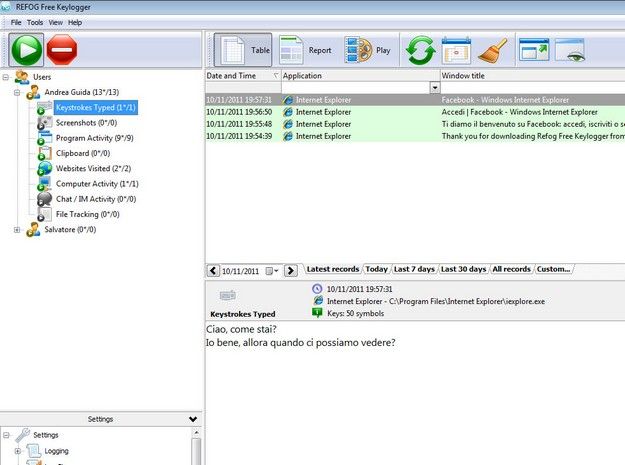Click the Screenshots camera icon in tree
This screenshot has height=465, width=625.
[45, 123]
